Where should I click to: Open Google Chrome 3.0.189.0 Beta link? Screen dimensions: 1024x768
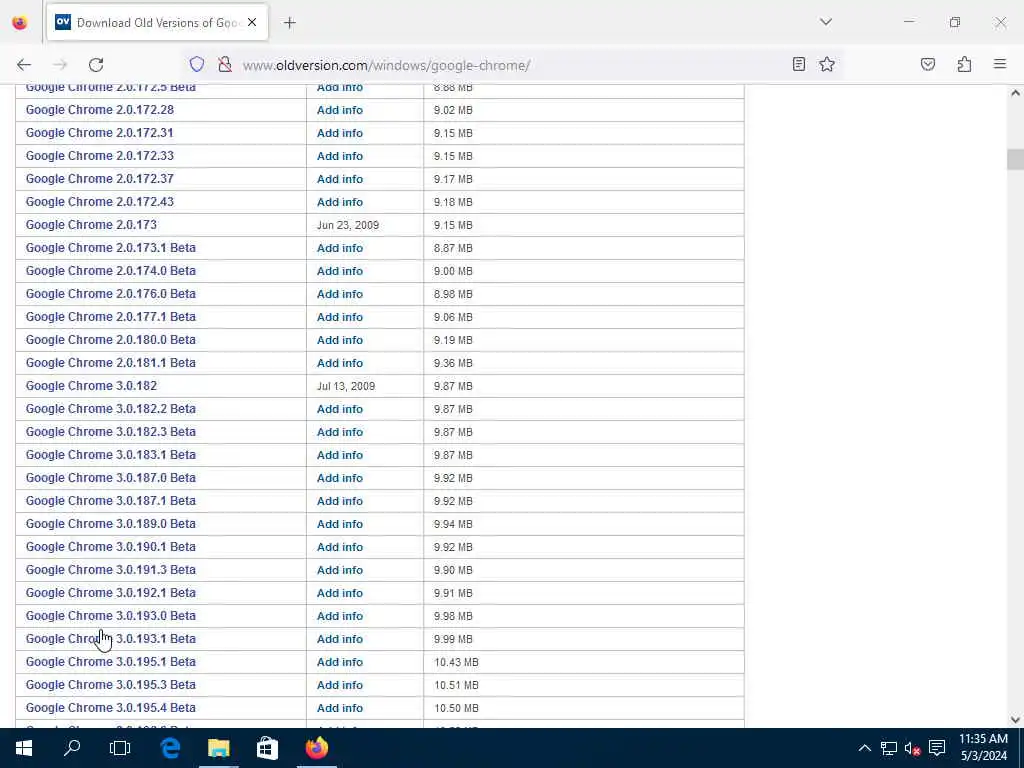click(x=110, y=523)
